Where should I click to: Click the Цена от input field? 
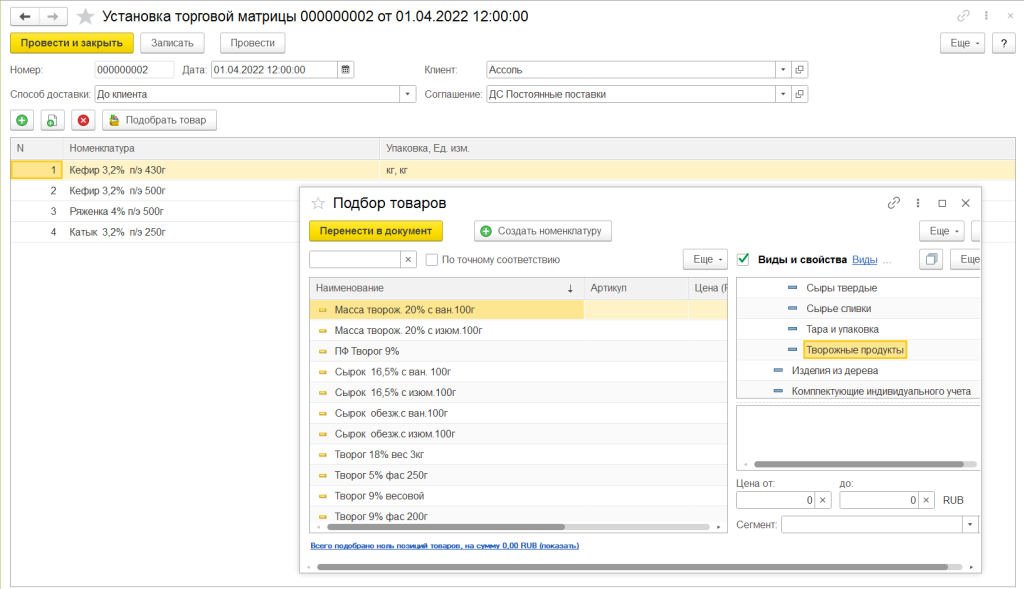pyautogui.click(x=775, y=500)
